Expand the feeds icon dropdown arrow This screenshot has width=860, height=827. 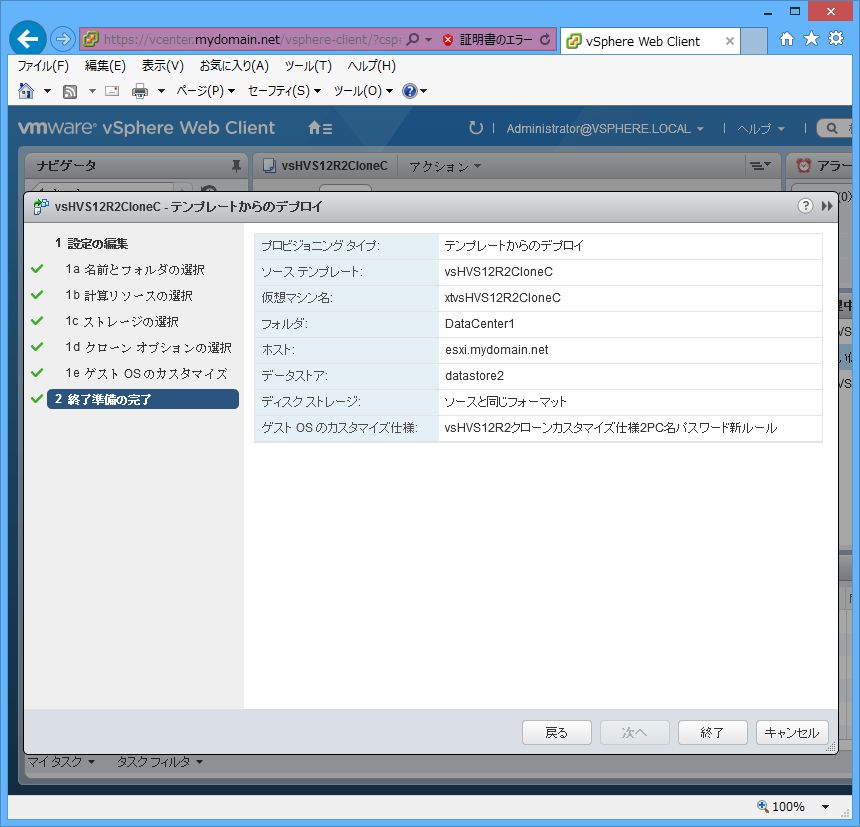92,91
